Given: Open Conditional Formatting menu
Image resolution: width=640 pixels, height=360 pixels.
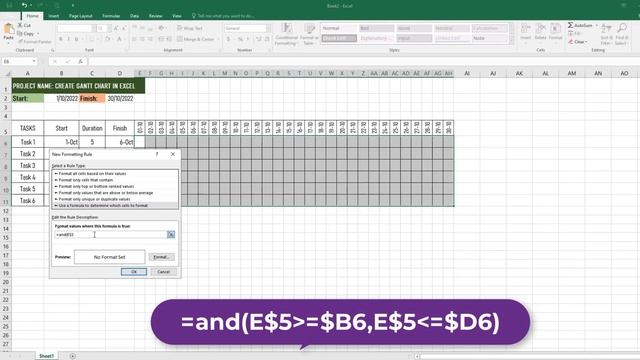Looking at the screenshot, I should (x=287, y=34).
